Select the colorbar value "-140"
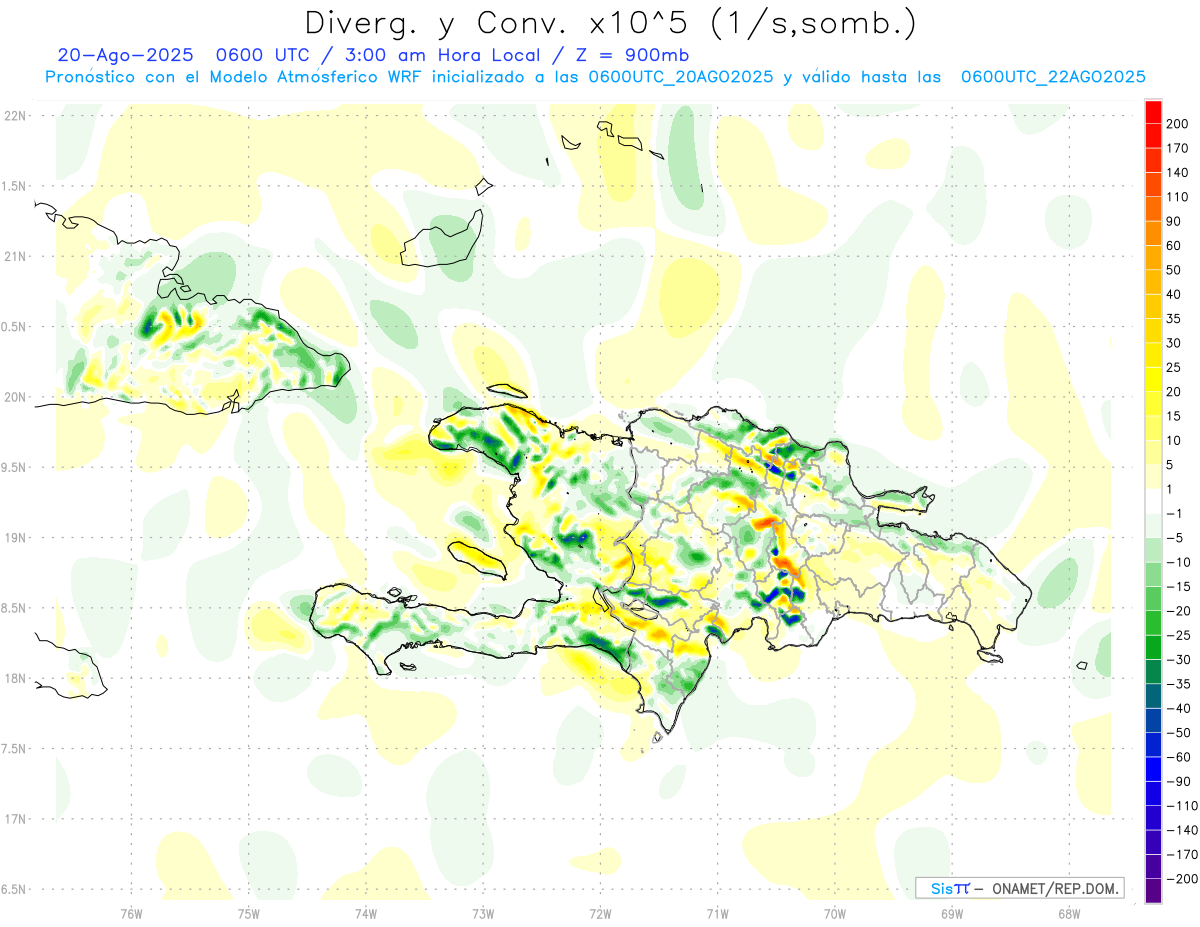Viewport: 1200px width, 927px height. click(x=1181, y=830)
